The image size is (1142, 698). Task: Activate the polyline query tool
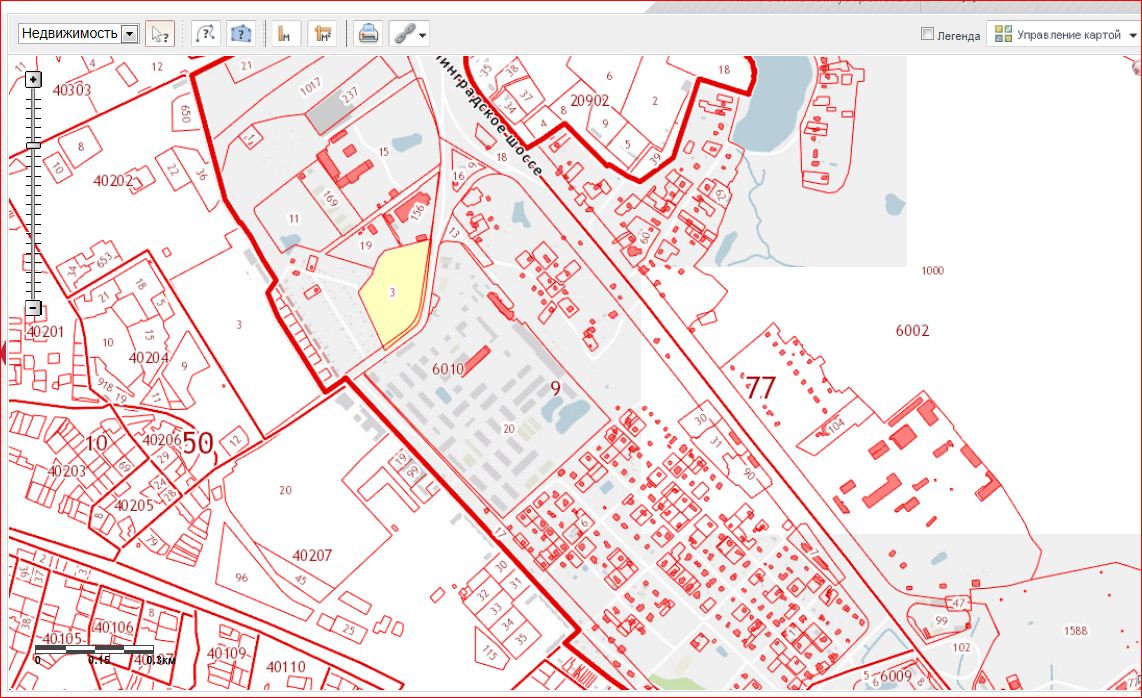coord(205,34)
